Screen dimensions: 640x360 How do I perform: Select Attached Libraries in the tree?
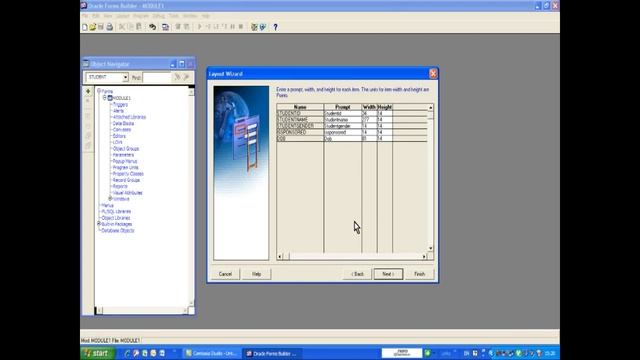(129, 117)
